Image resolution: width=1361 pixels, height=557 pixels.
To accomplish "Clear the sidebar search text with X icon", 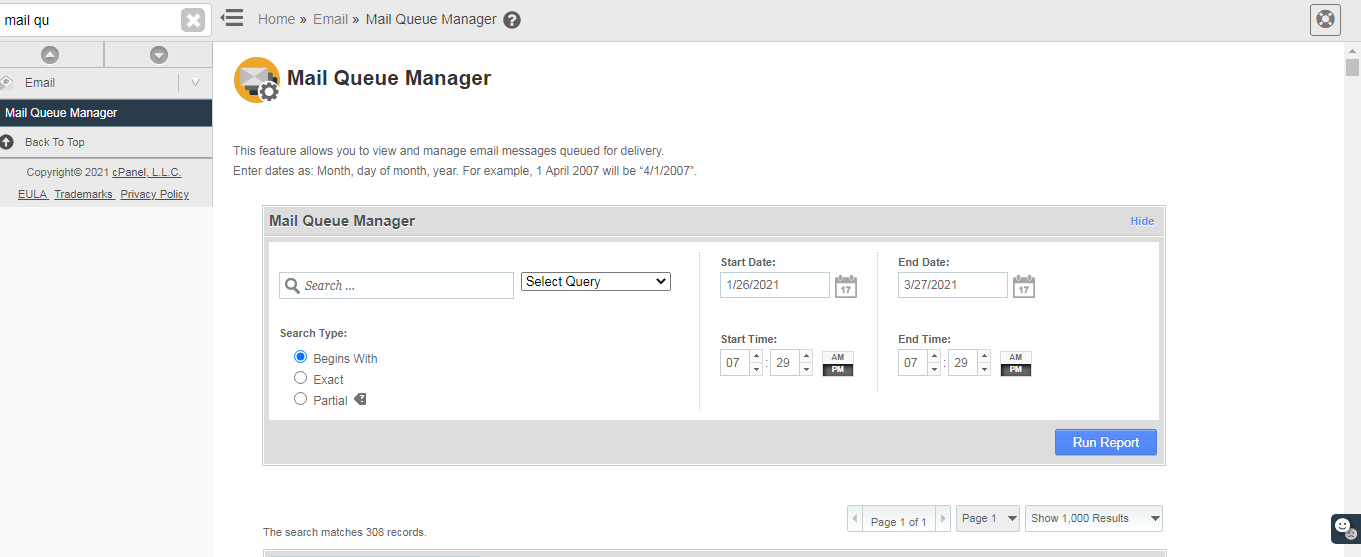I will pyautogui.click(x=193, y=20).
